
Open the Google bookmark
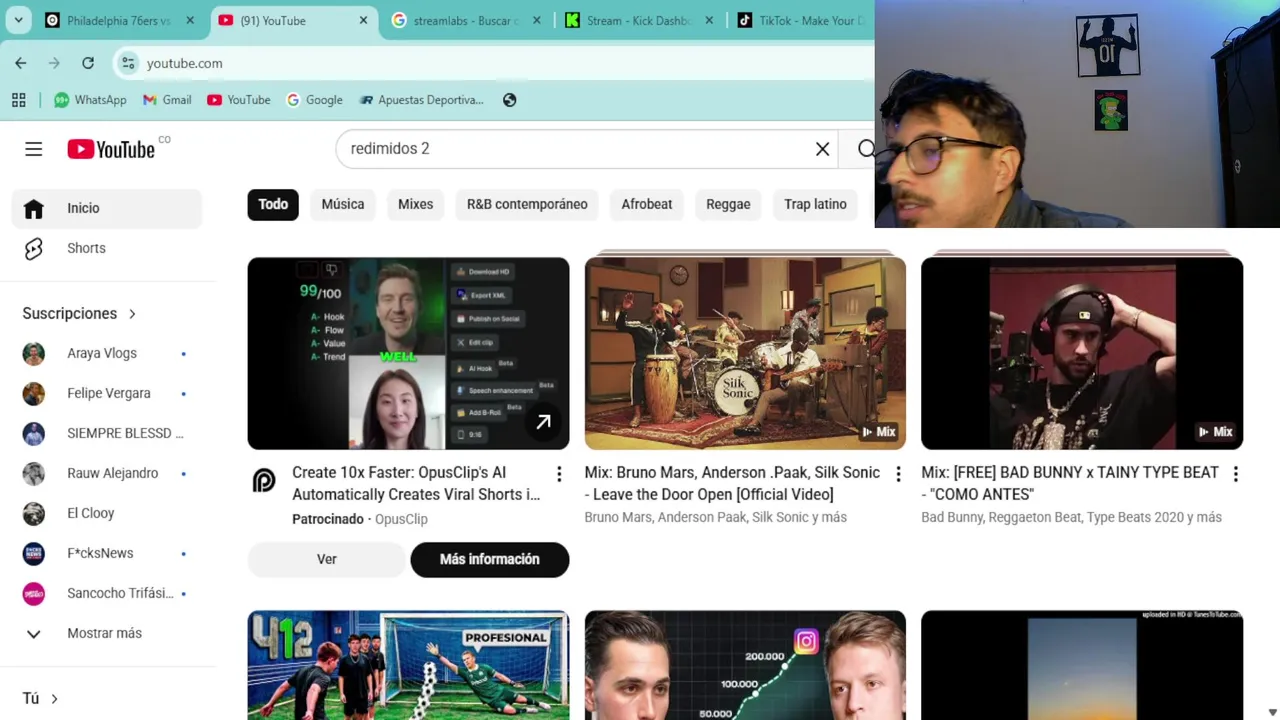pyautogui.click(x=314, y=100)
